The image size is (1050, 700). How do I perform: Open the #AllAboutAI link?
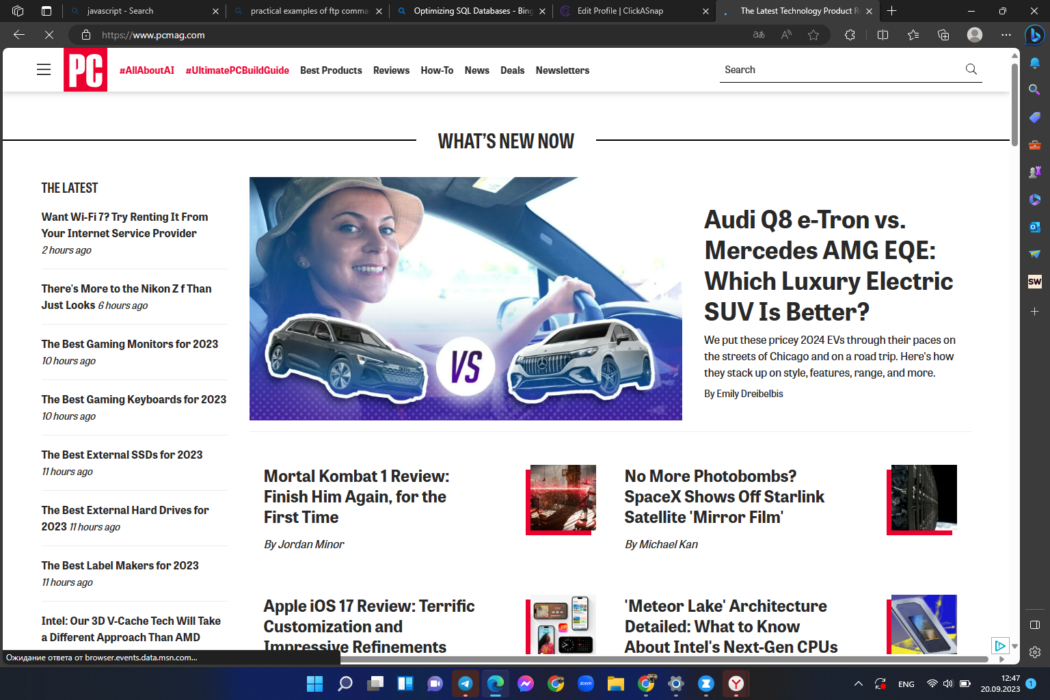[x=147, y=70]
